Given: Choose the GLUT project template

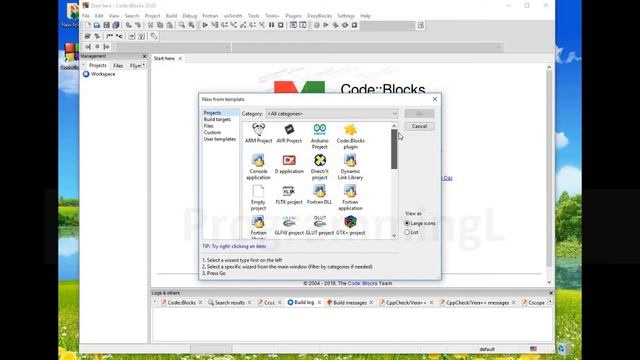Looking at the screenshot, I should [x=320, y=225].
